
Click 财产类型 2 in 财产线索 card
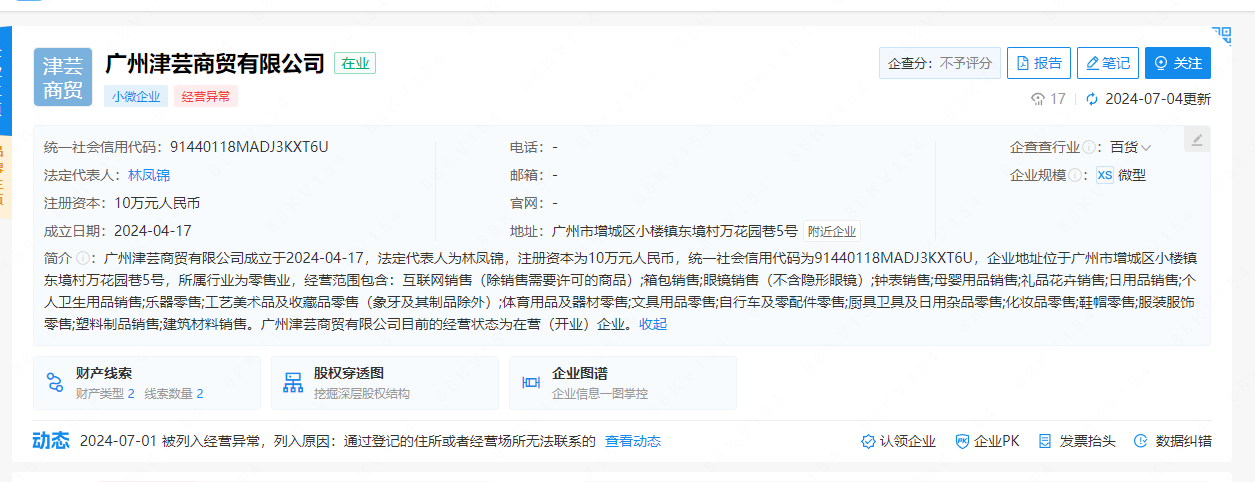(105, 394)
